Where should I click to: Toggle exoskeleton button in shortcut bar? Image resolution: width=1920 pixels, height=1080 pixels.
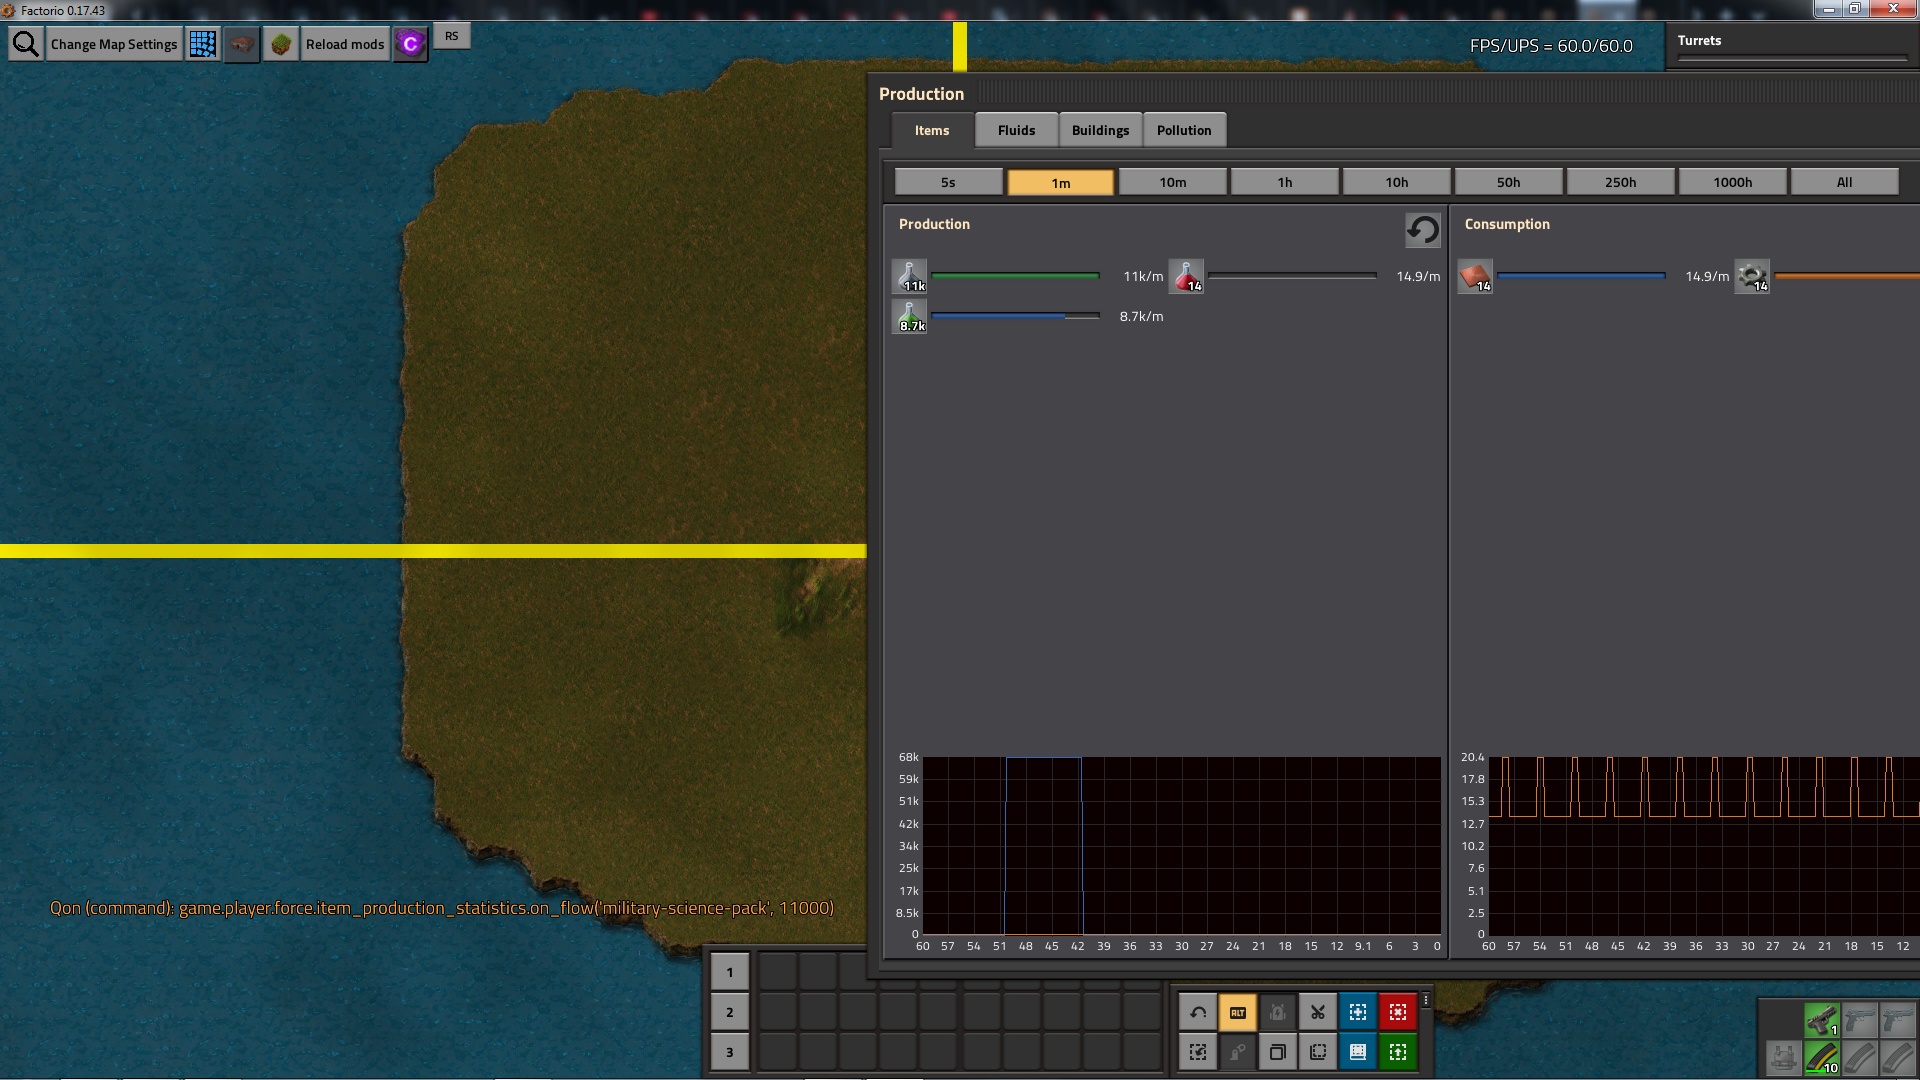click(1238, 1052)
